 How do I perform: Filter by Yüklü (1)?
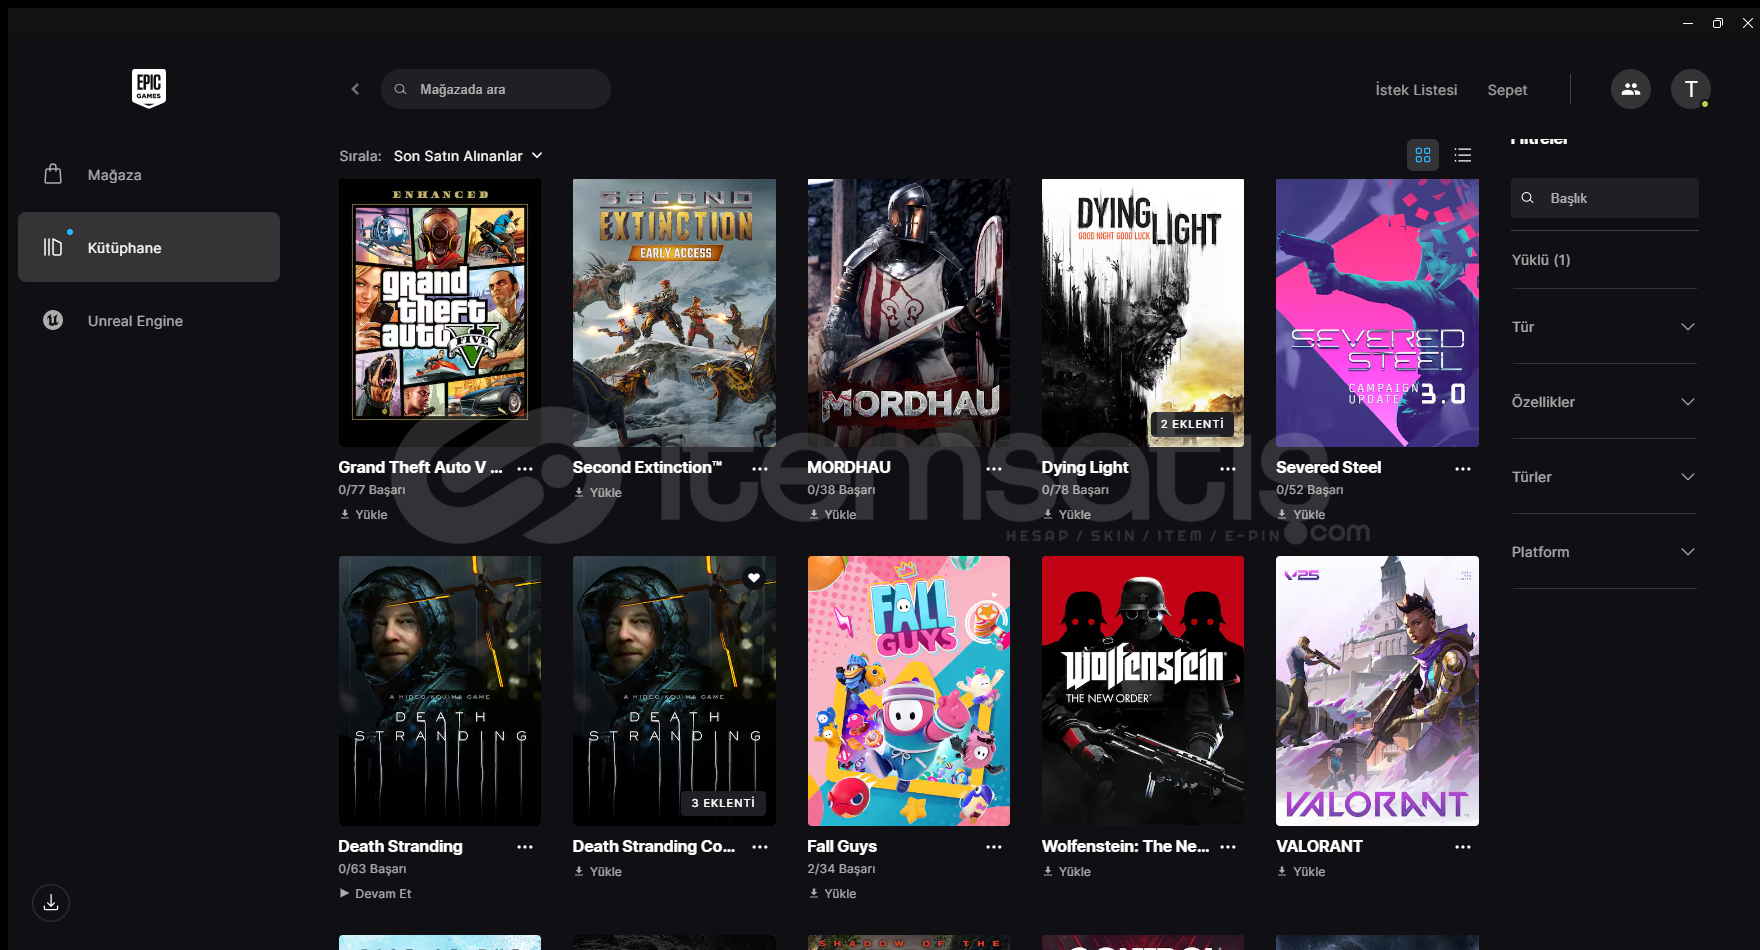click(x=1541, y=260)
